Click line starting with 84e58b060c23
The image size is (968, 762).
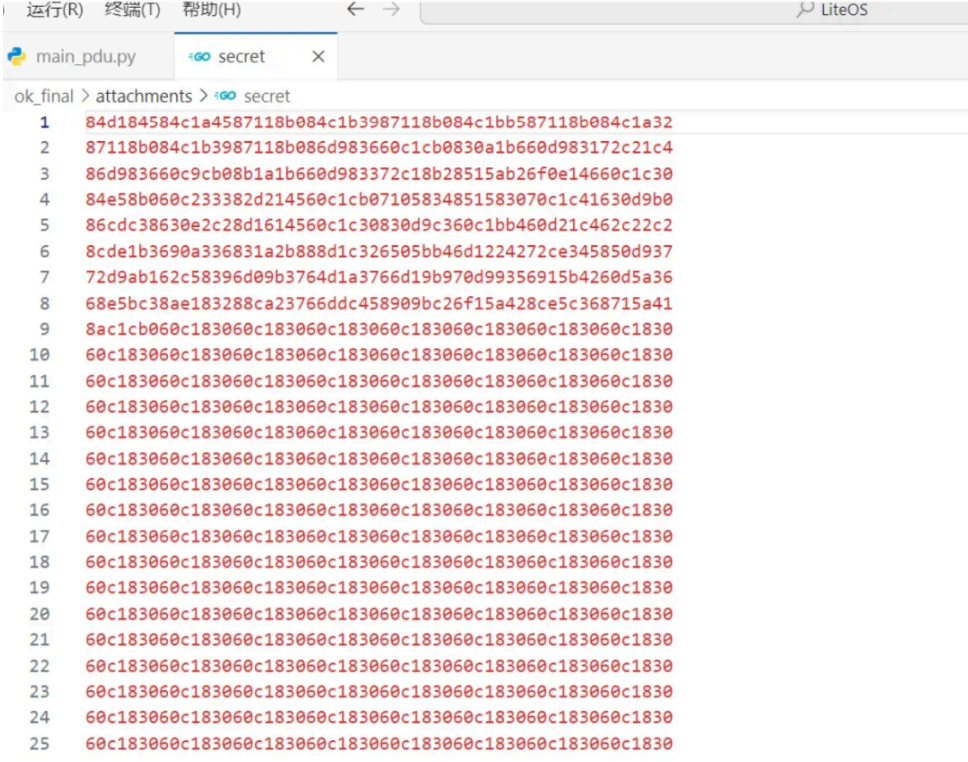(x=379, y=199)
